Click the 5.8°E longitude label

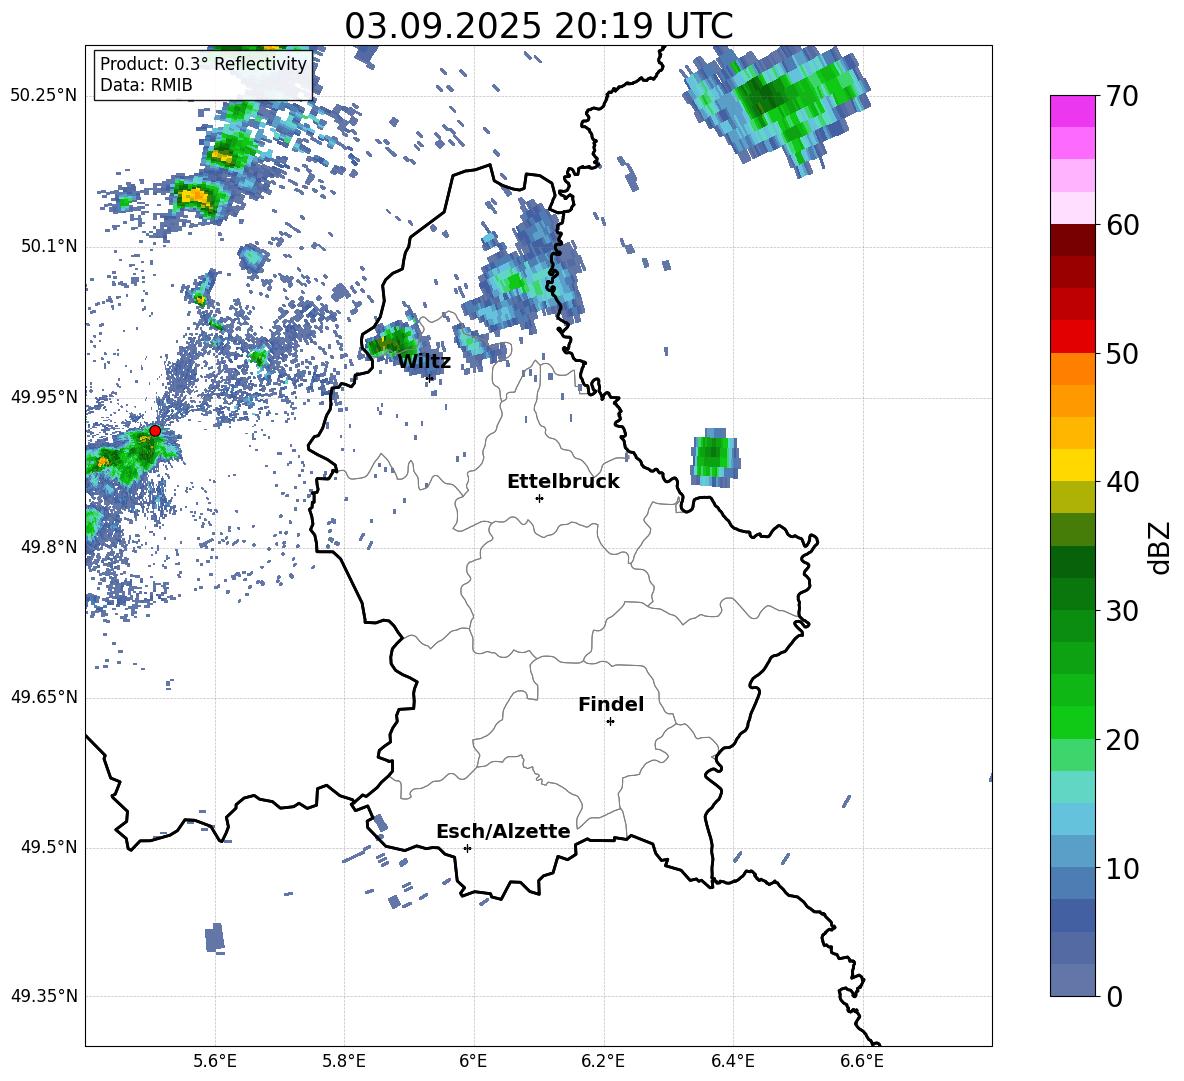coord(344,1061)
